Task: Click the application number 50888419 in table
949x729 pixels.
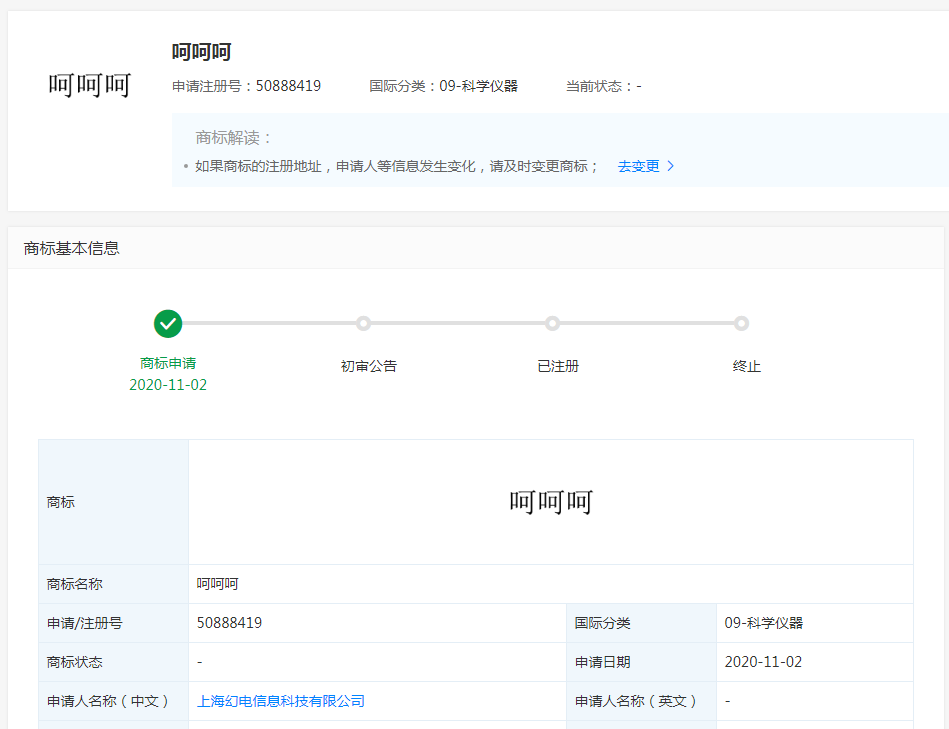Action: [230, 623]
